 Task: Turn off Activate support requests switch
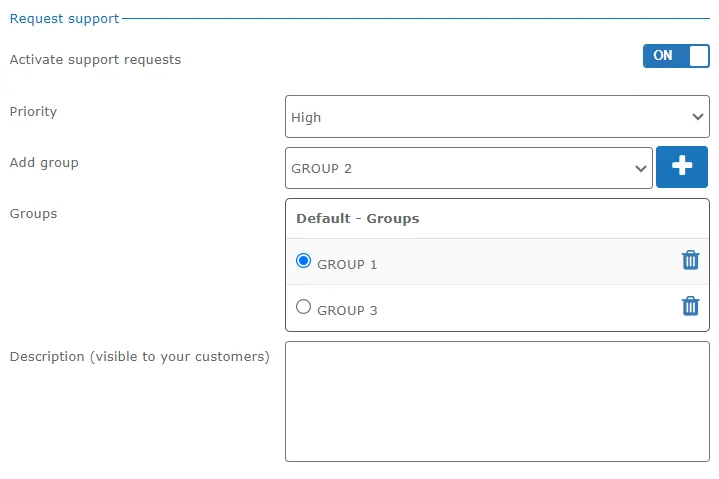676,56
